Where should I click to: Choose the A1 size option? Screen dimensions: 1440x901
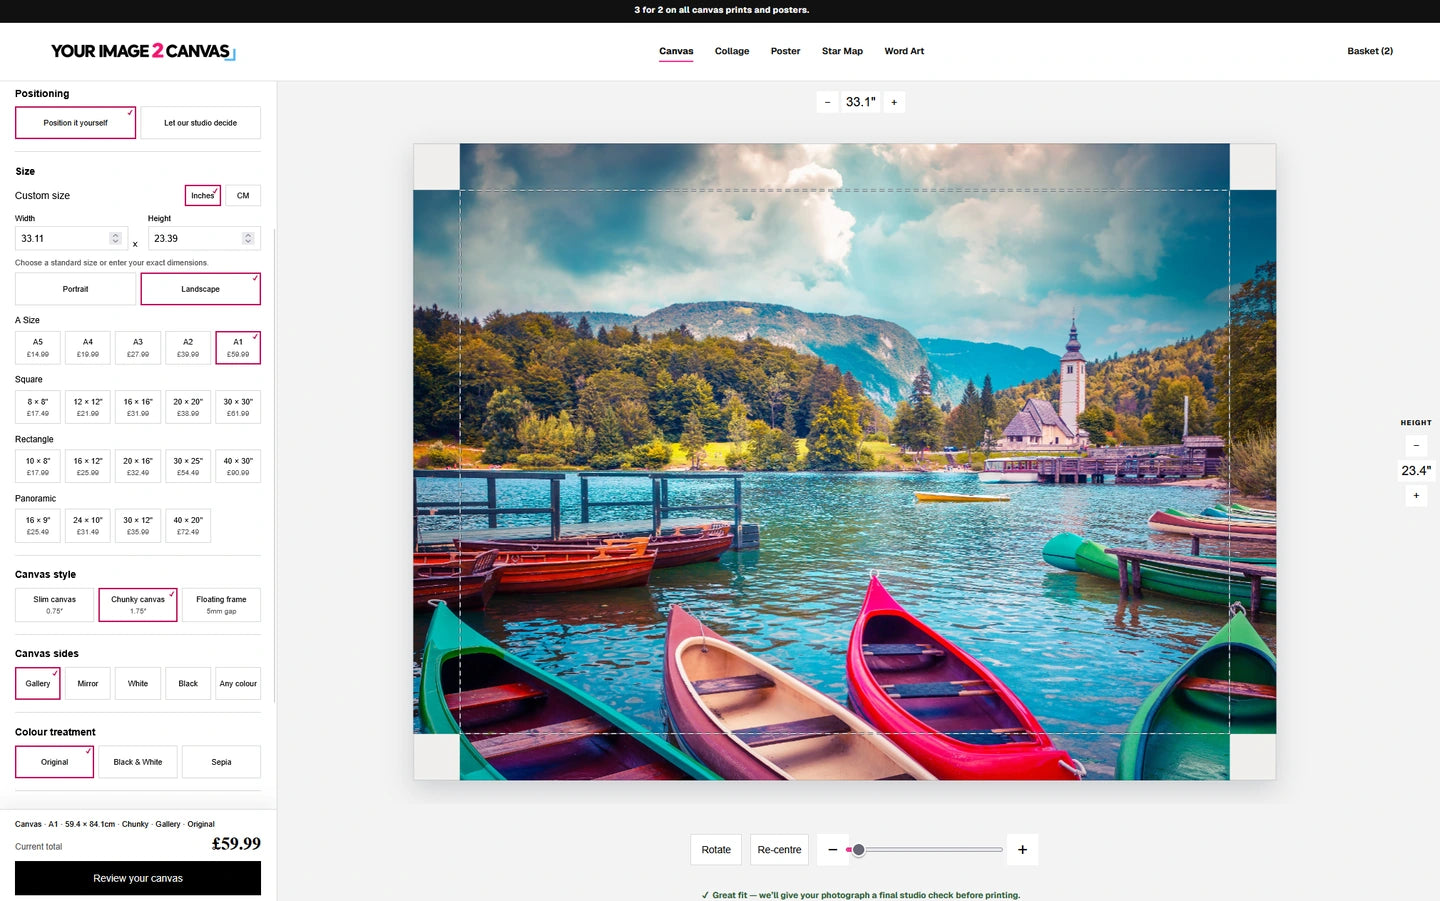click(238, 348)
